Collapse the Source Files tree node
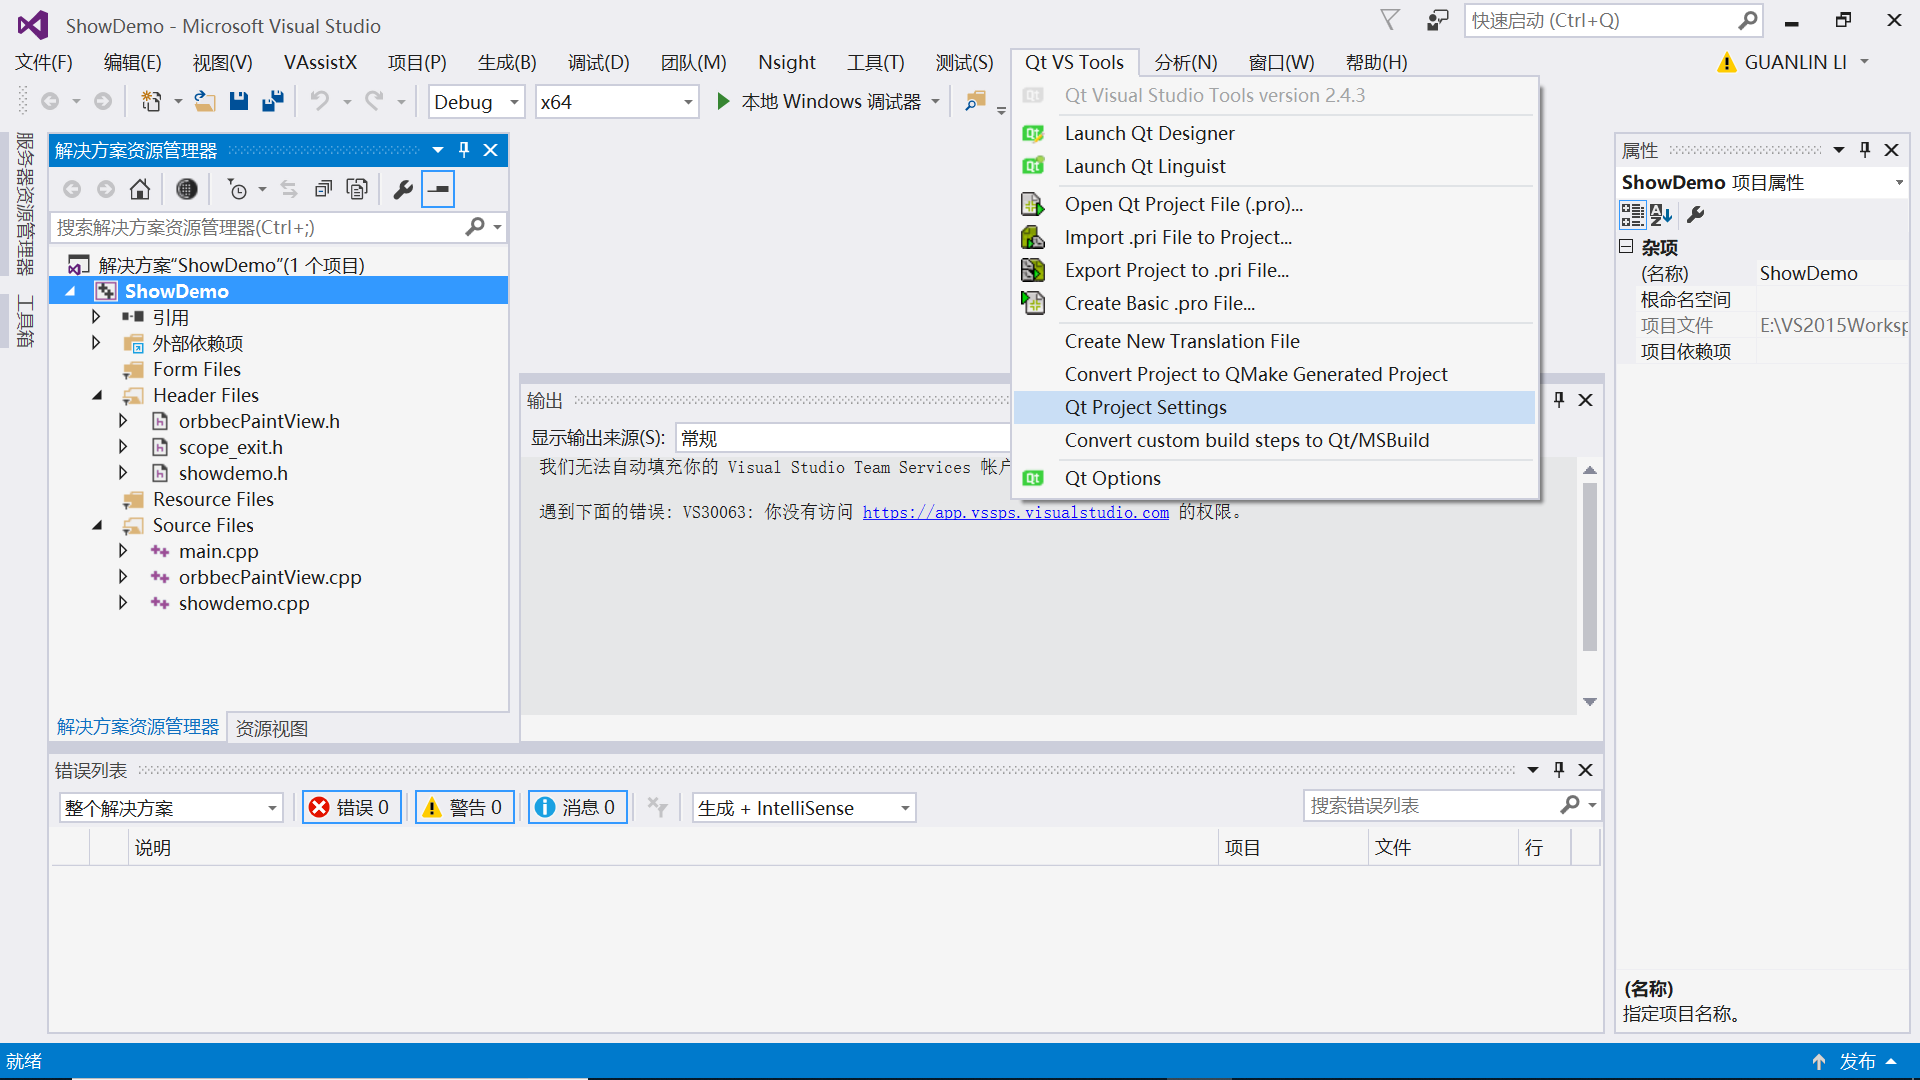This screenshot has height=1080, width=1920. tap(97, 525)
